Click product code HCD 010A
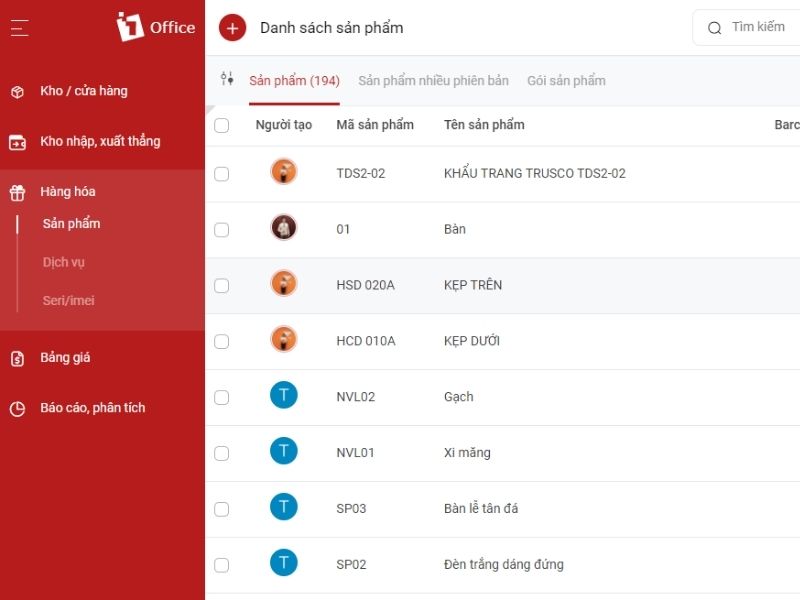Screen dimensions: 800x600 coord(366,341)
